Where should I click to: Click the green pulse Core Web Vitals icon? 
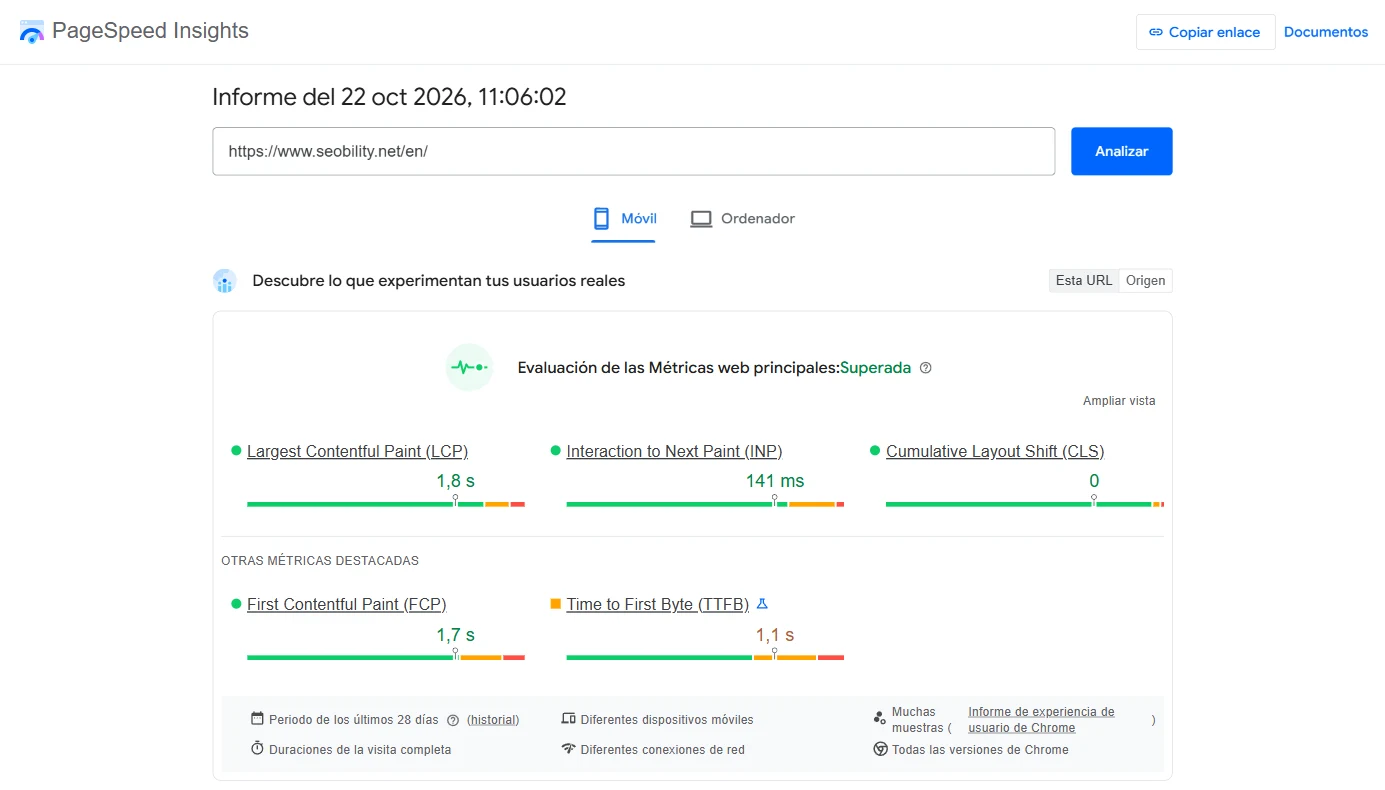tap(469, 367)
